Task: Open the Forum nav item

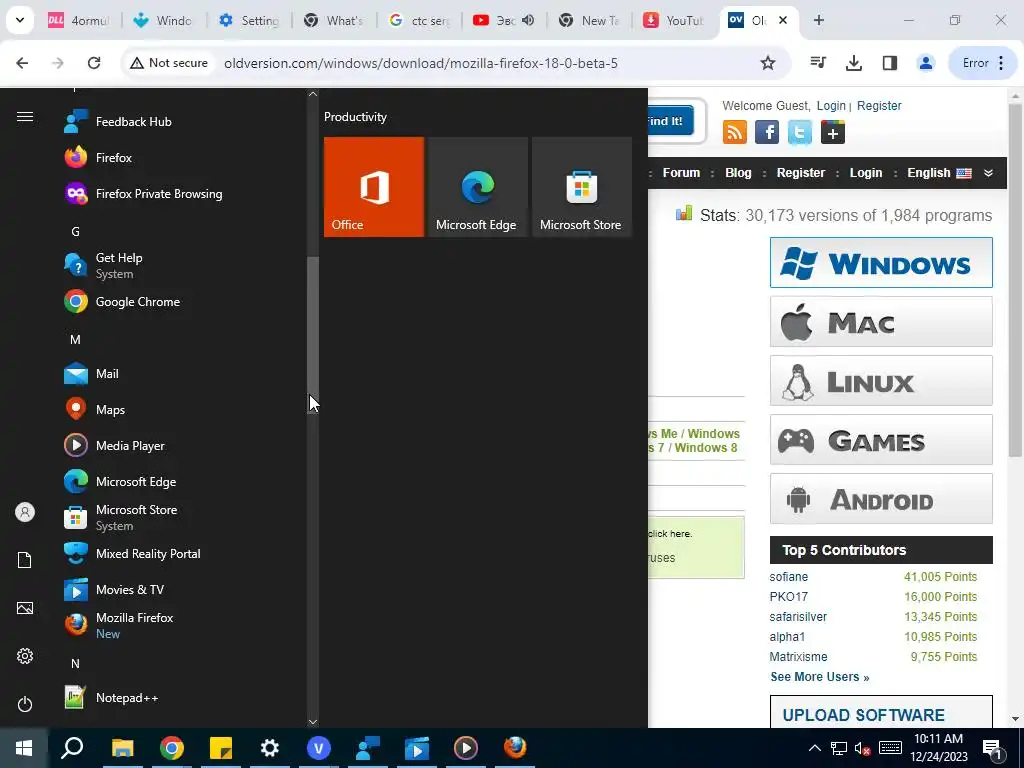Action: (x=681, y=172)
